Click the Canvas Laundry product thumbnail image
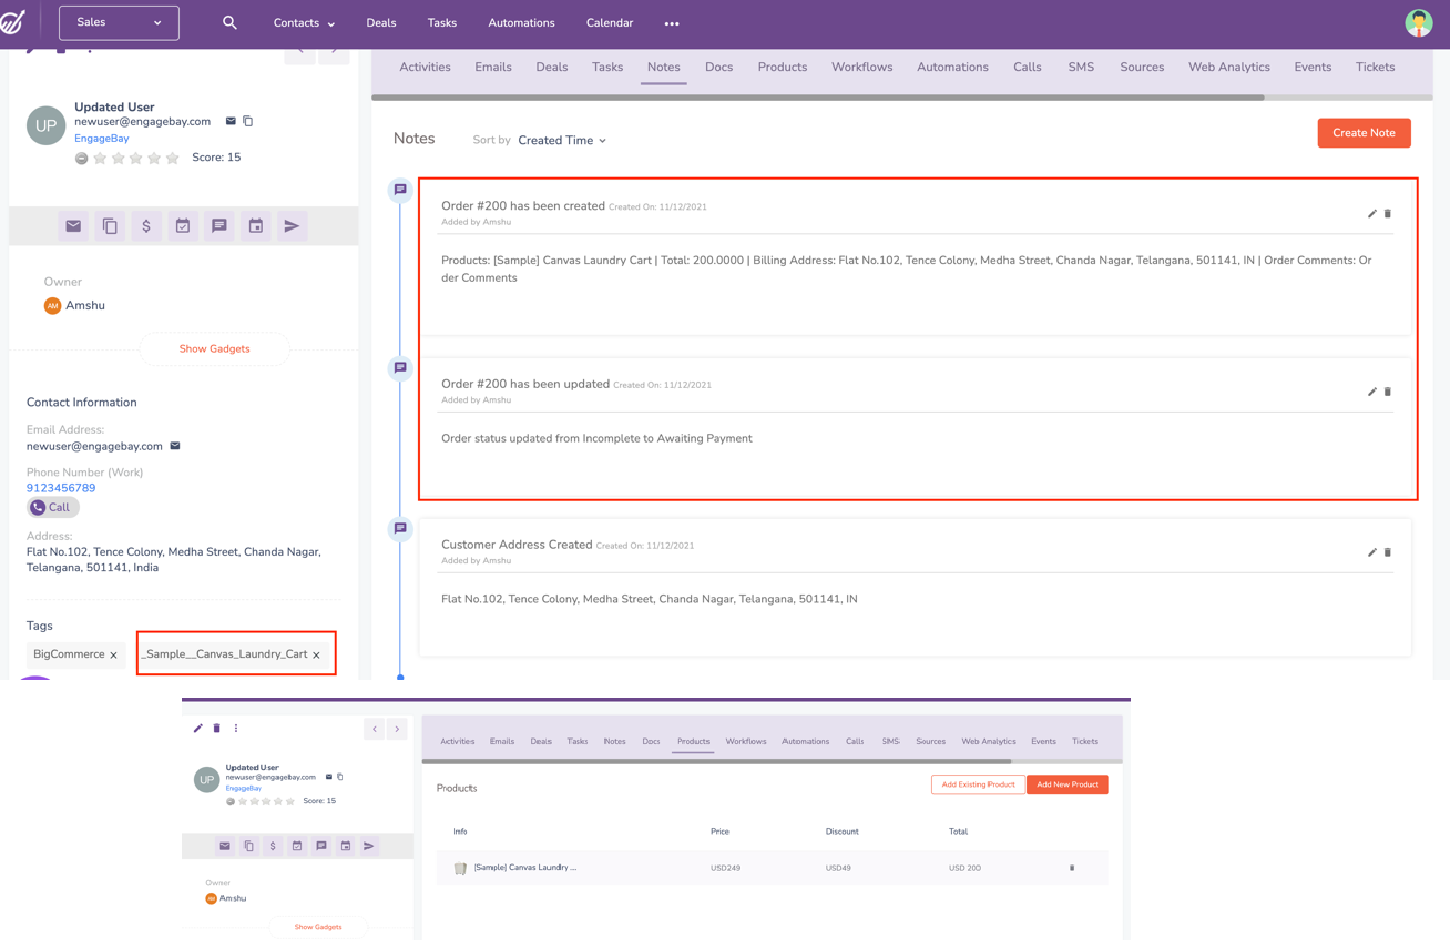This screenshot has height=940, width=1450. click(461, 868)
